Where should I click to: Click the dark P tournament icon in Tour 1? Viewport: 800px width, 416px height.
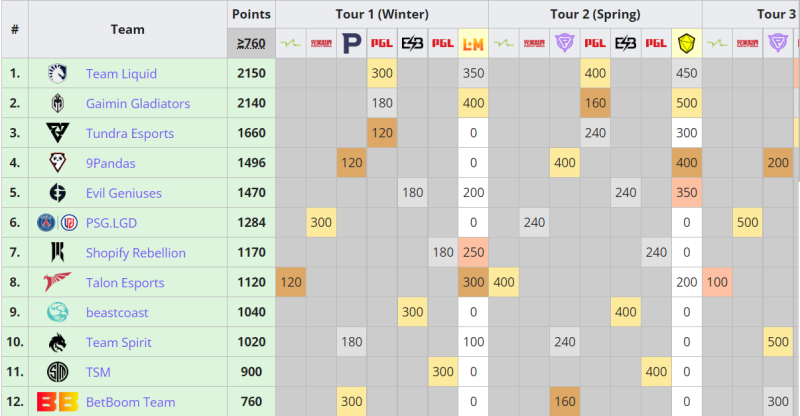click(351, 44)
